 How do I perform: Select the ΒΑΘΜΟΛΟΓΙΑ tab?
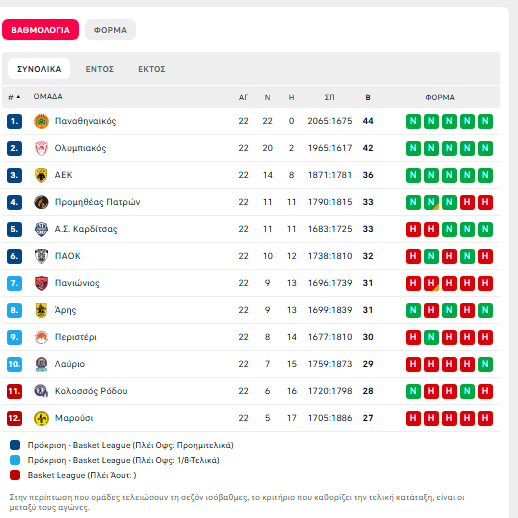40,30
